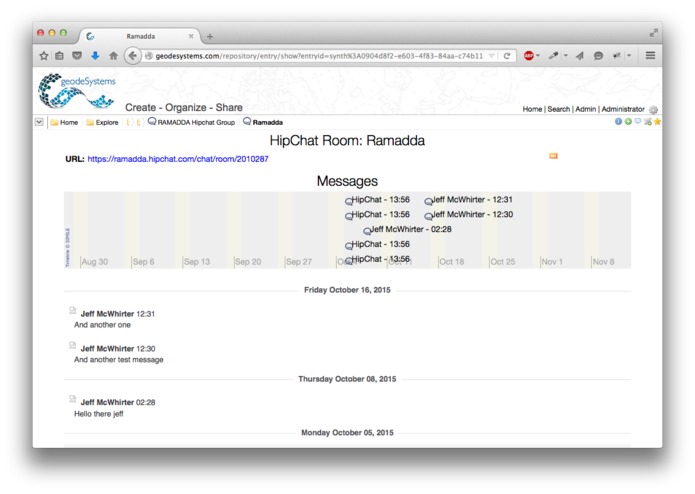Click 'Hello there jeff' message text

[99, 414]
